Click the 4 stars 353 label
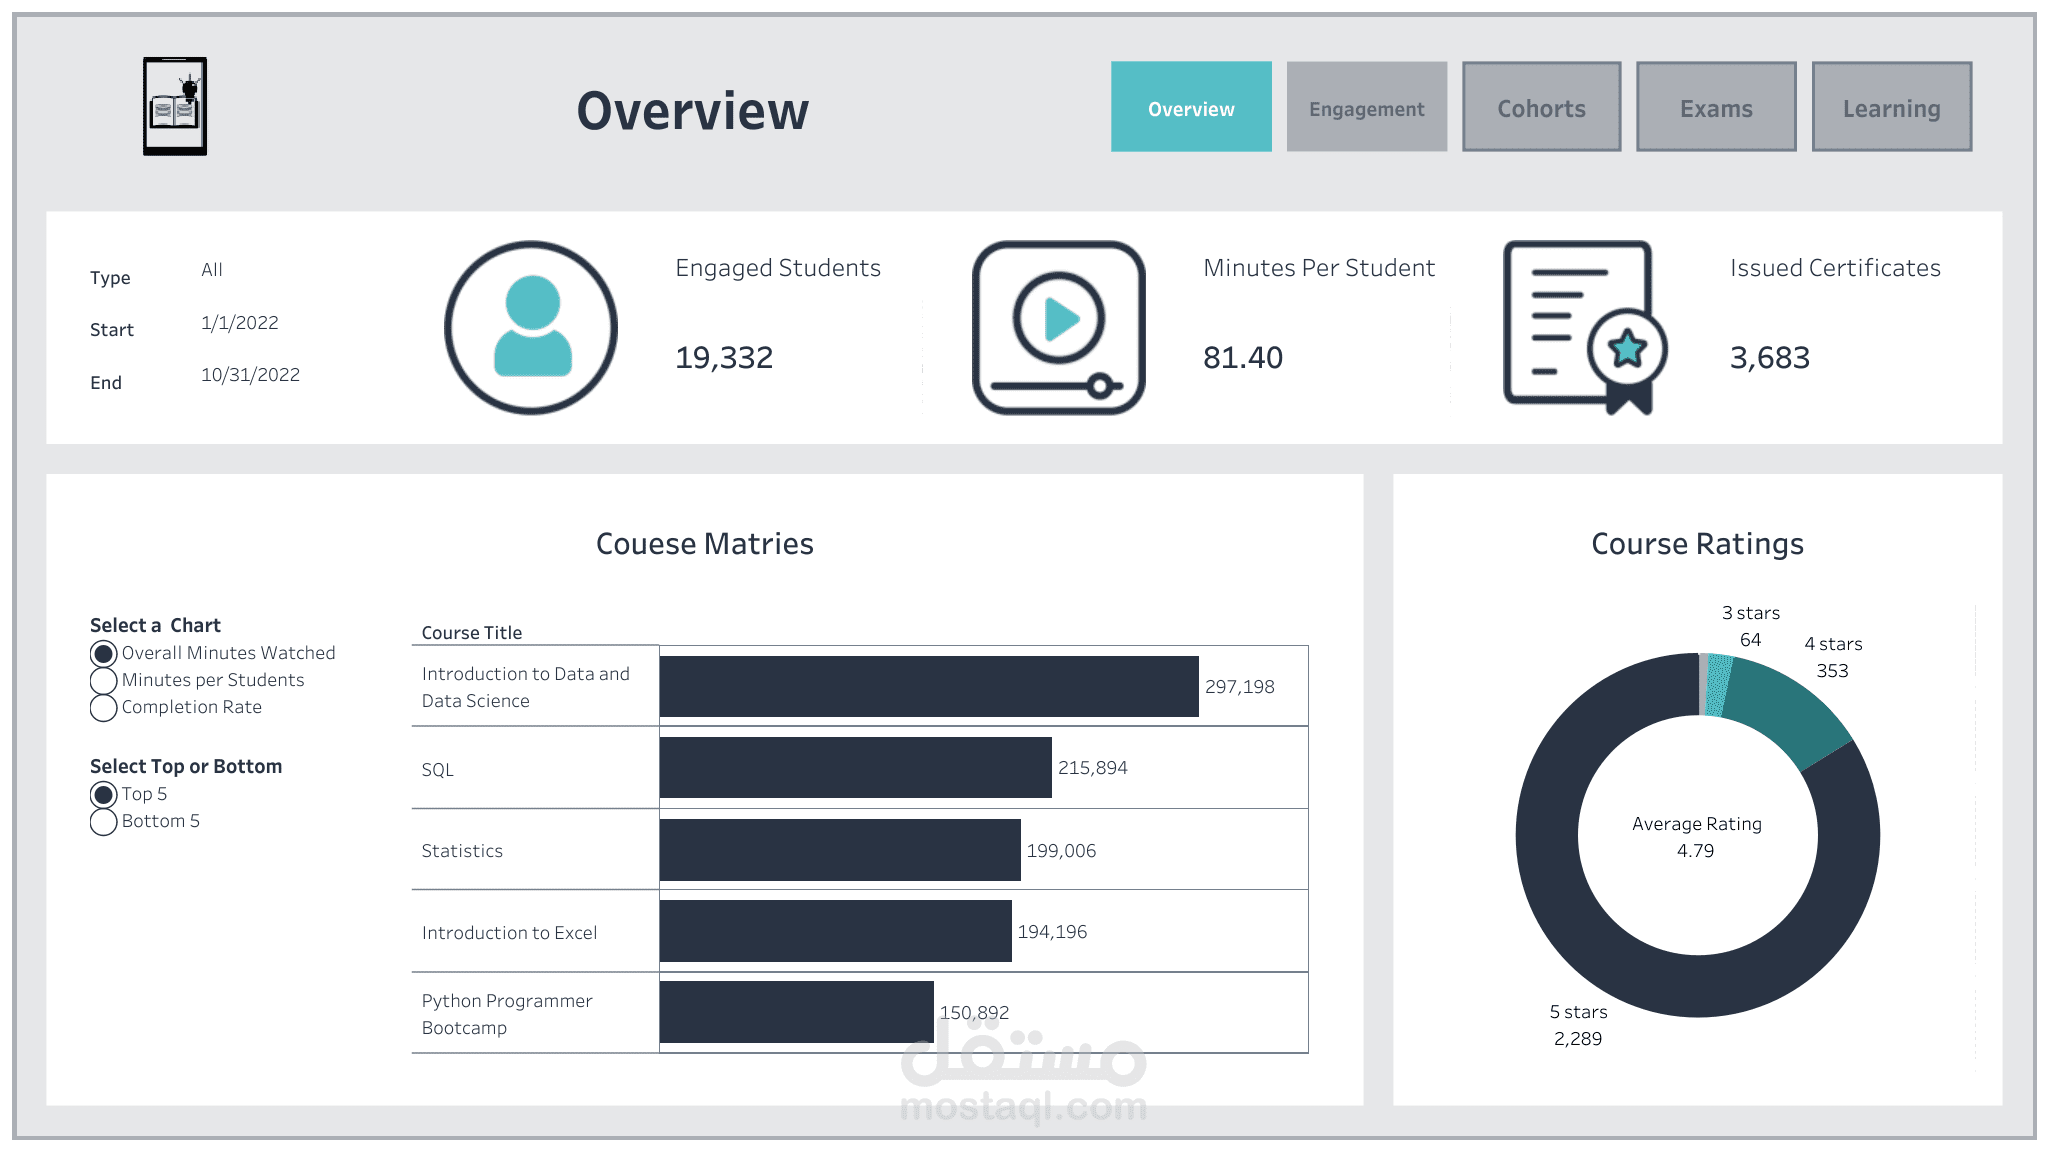The height and width of the screenshot is (1151, 2048). (x=1833, y=657)
